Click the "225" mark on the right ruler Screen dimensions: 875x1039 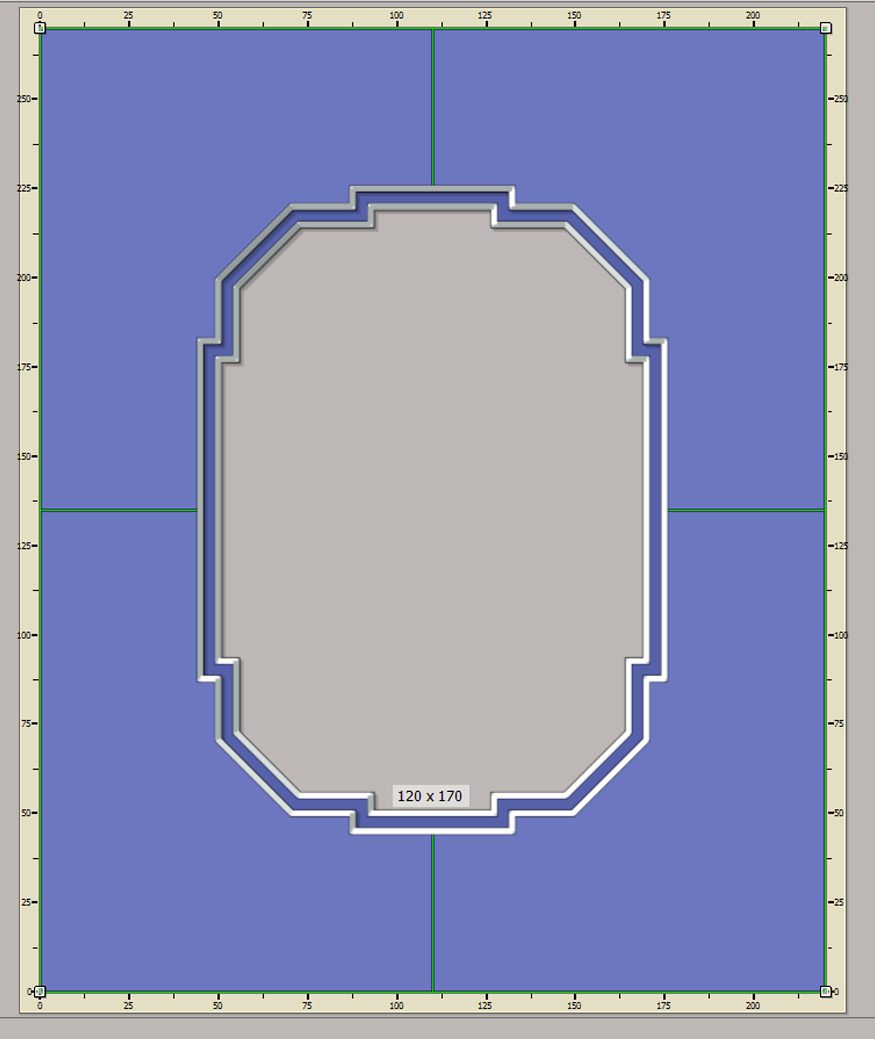click(x=841, y=188)
